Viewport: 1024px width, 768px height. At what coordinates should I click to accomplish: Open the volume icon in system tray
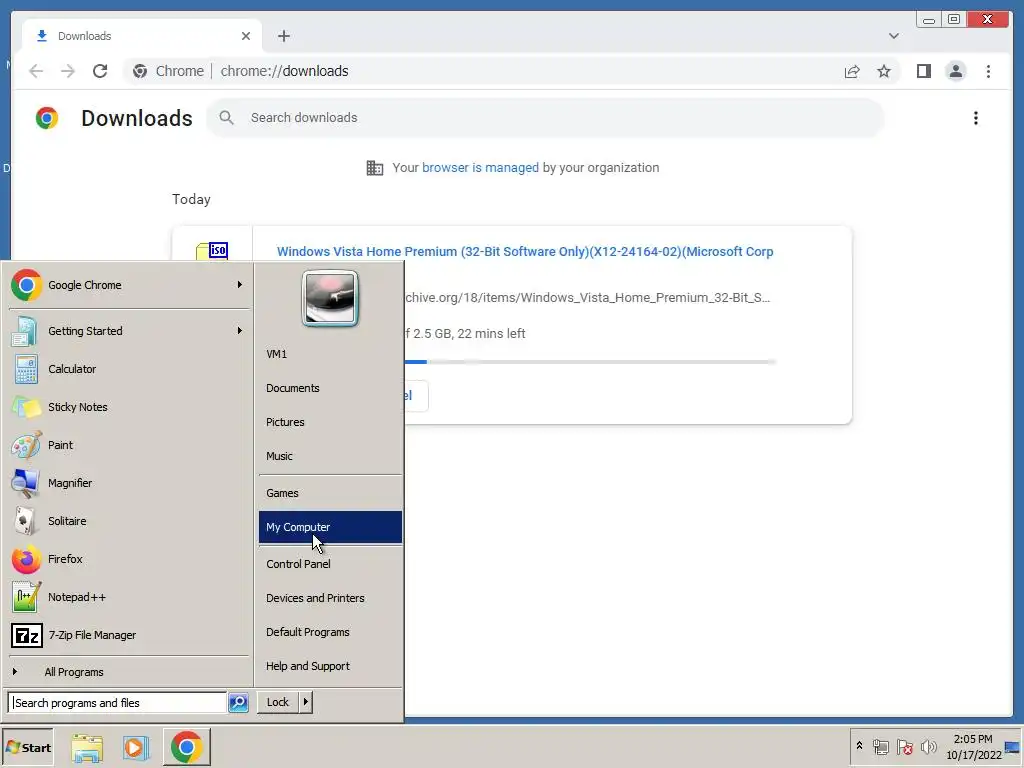click(x=928, y=747)
